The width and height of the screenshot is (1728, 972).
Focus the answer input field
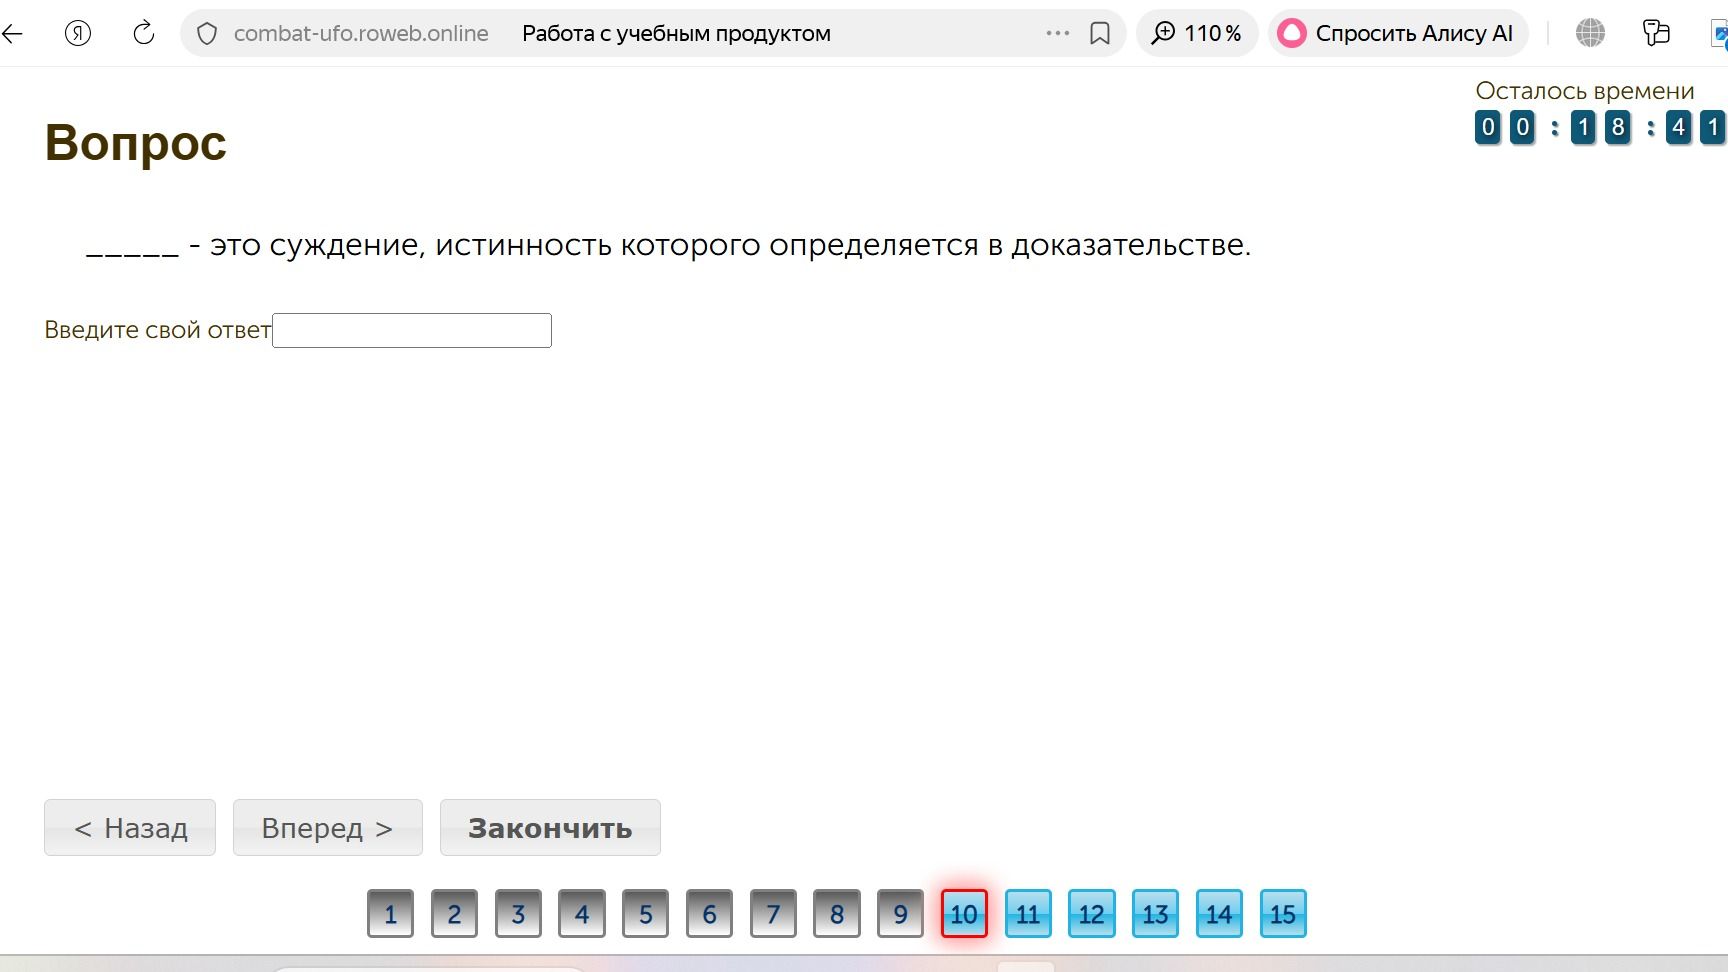412,331
